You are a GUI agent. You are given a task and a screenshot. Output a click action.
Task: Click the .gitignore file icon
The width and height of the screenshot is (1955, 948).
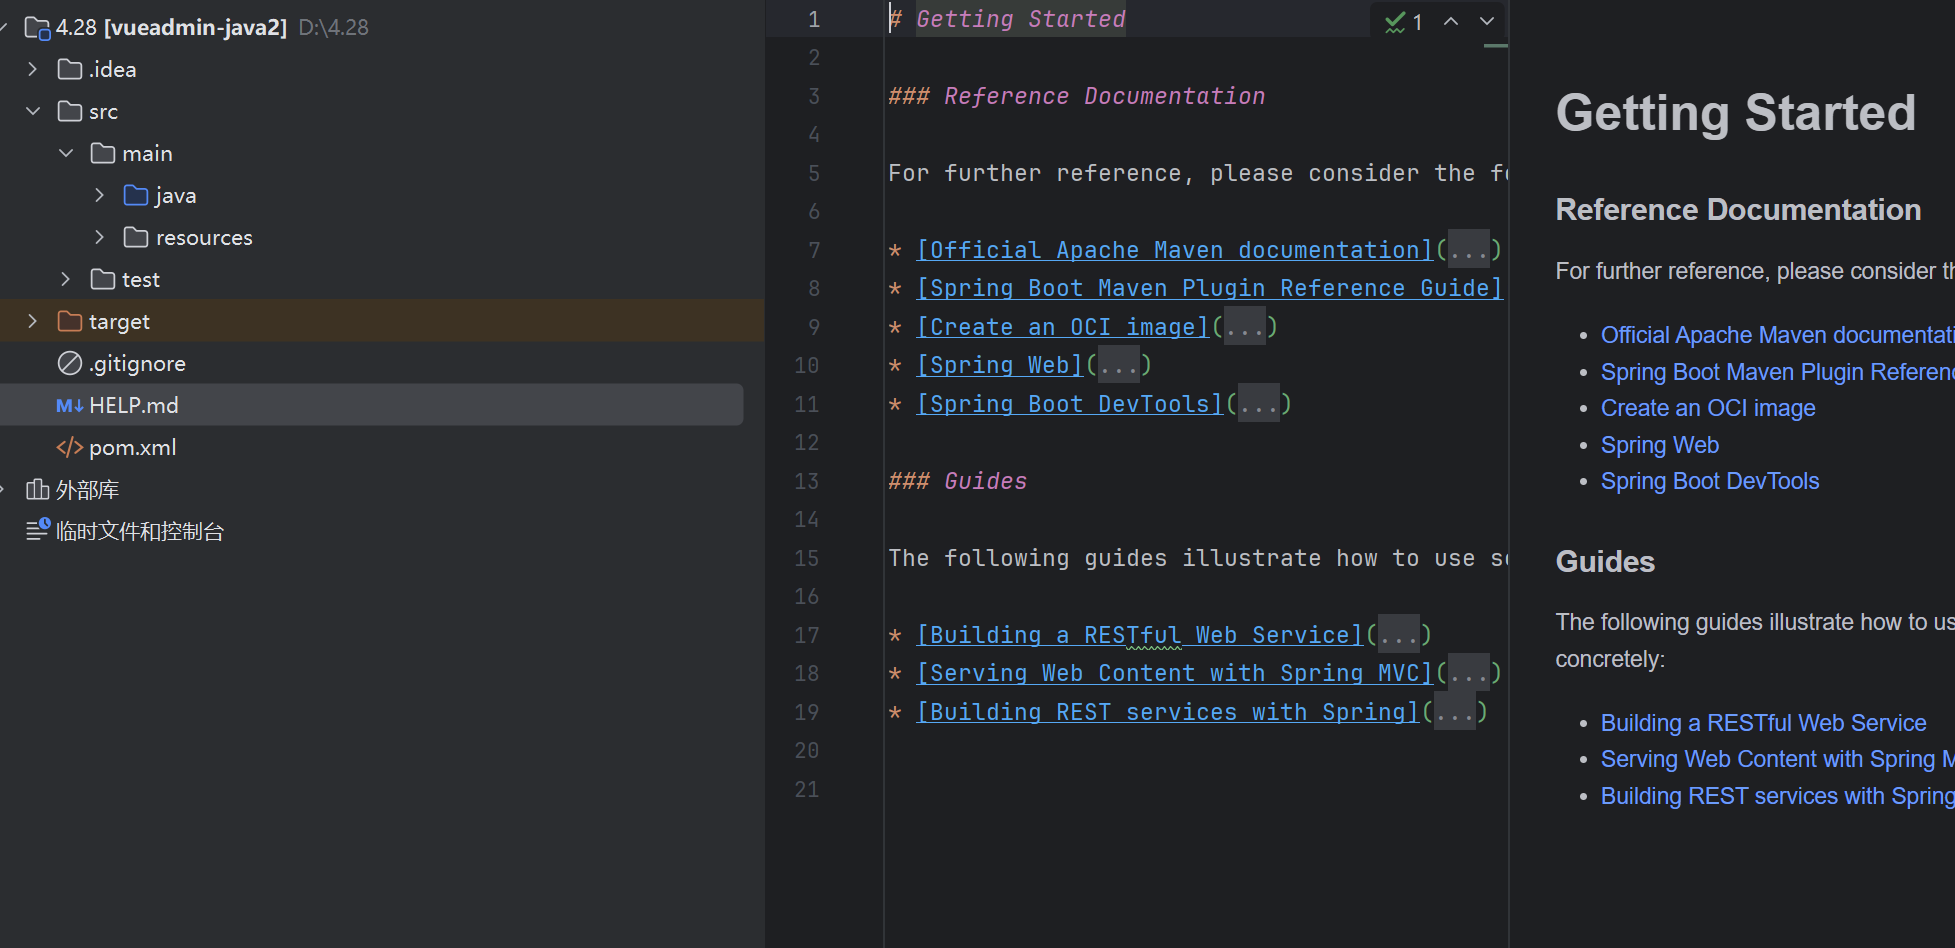pos(69,364)
